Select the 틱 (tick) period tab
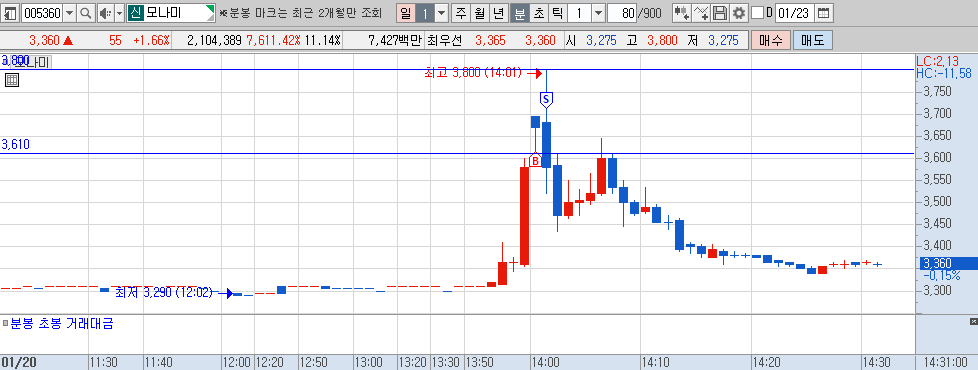Image resolution: width=978 pixels, height=370 pixels. click(557, 12)
